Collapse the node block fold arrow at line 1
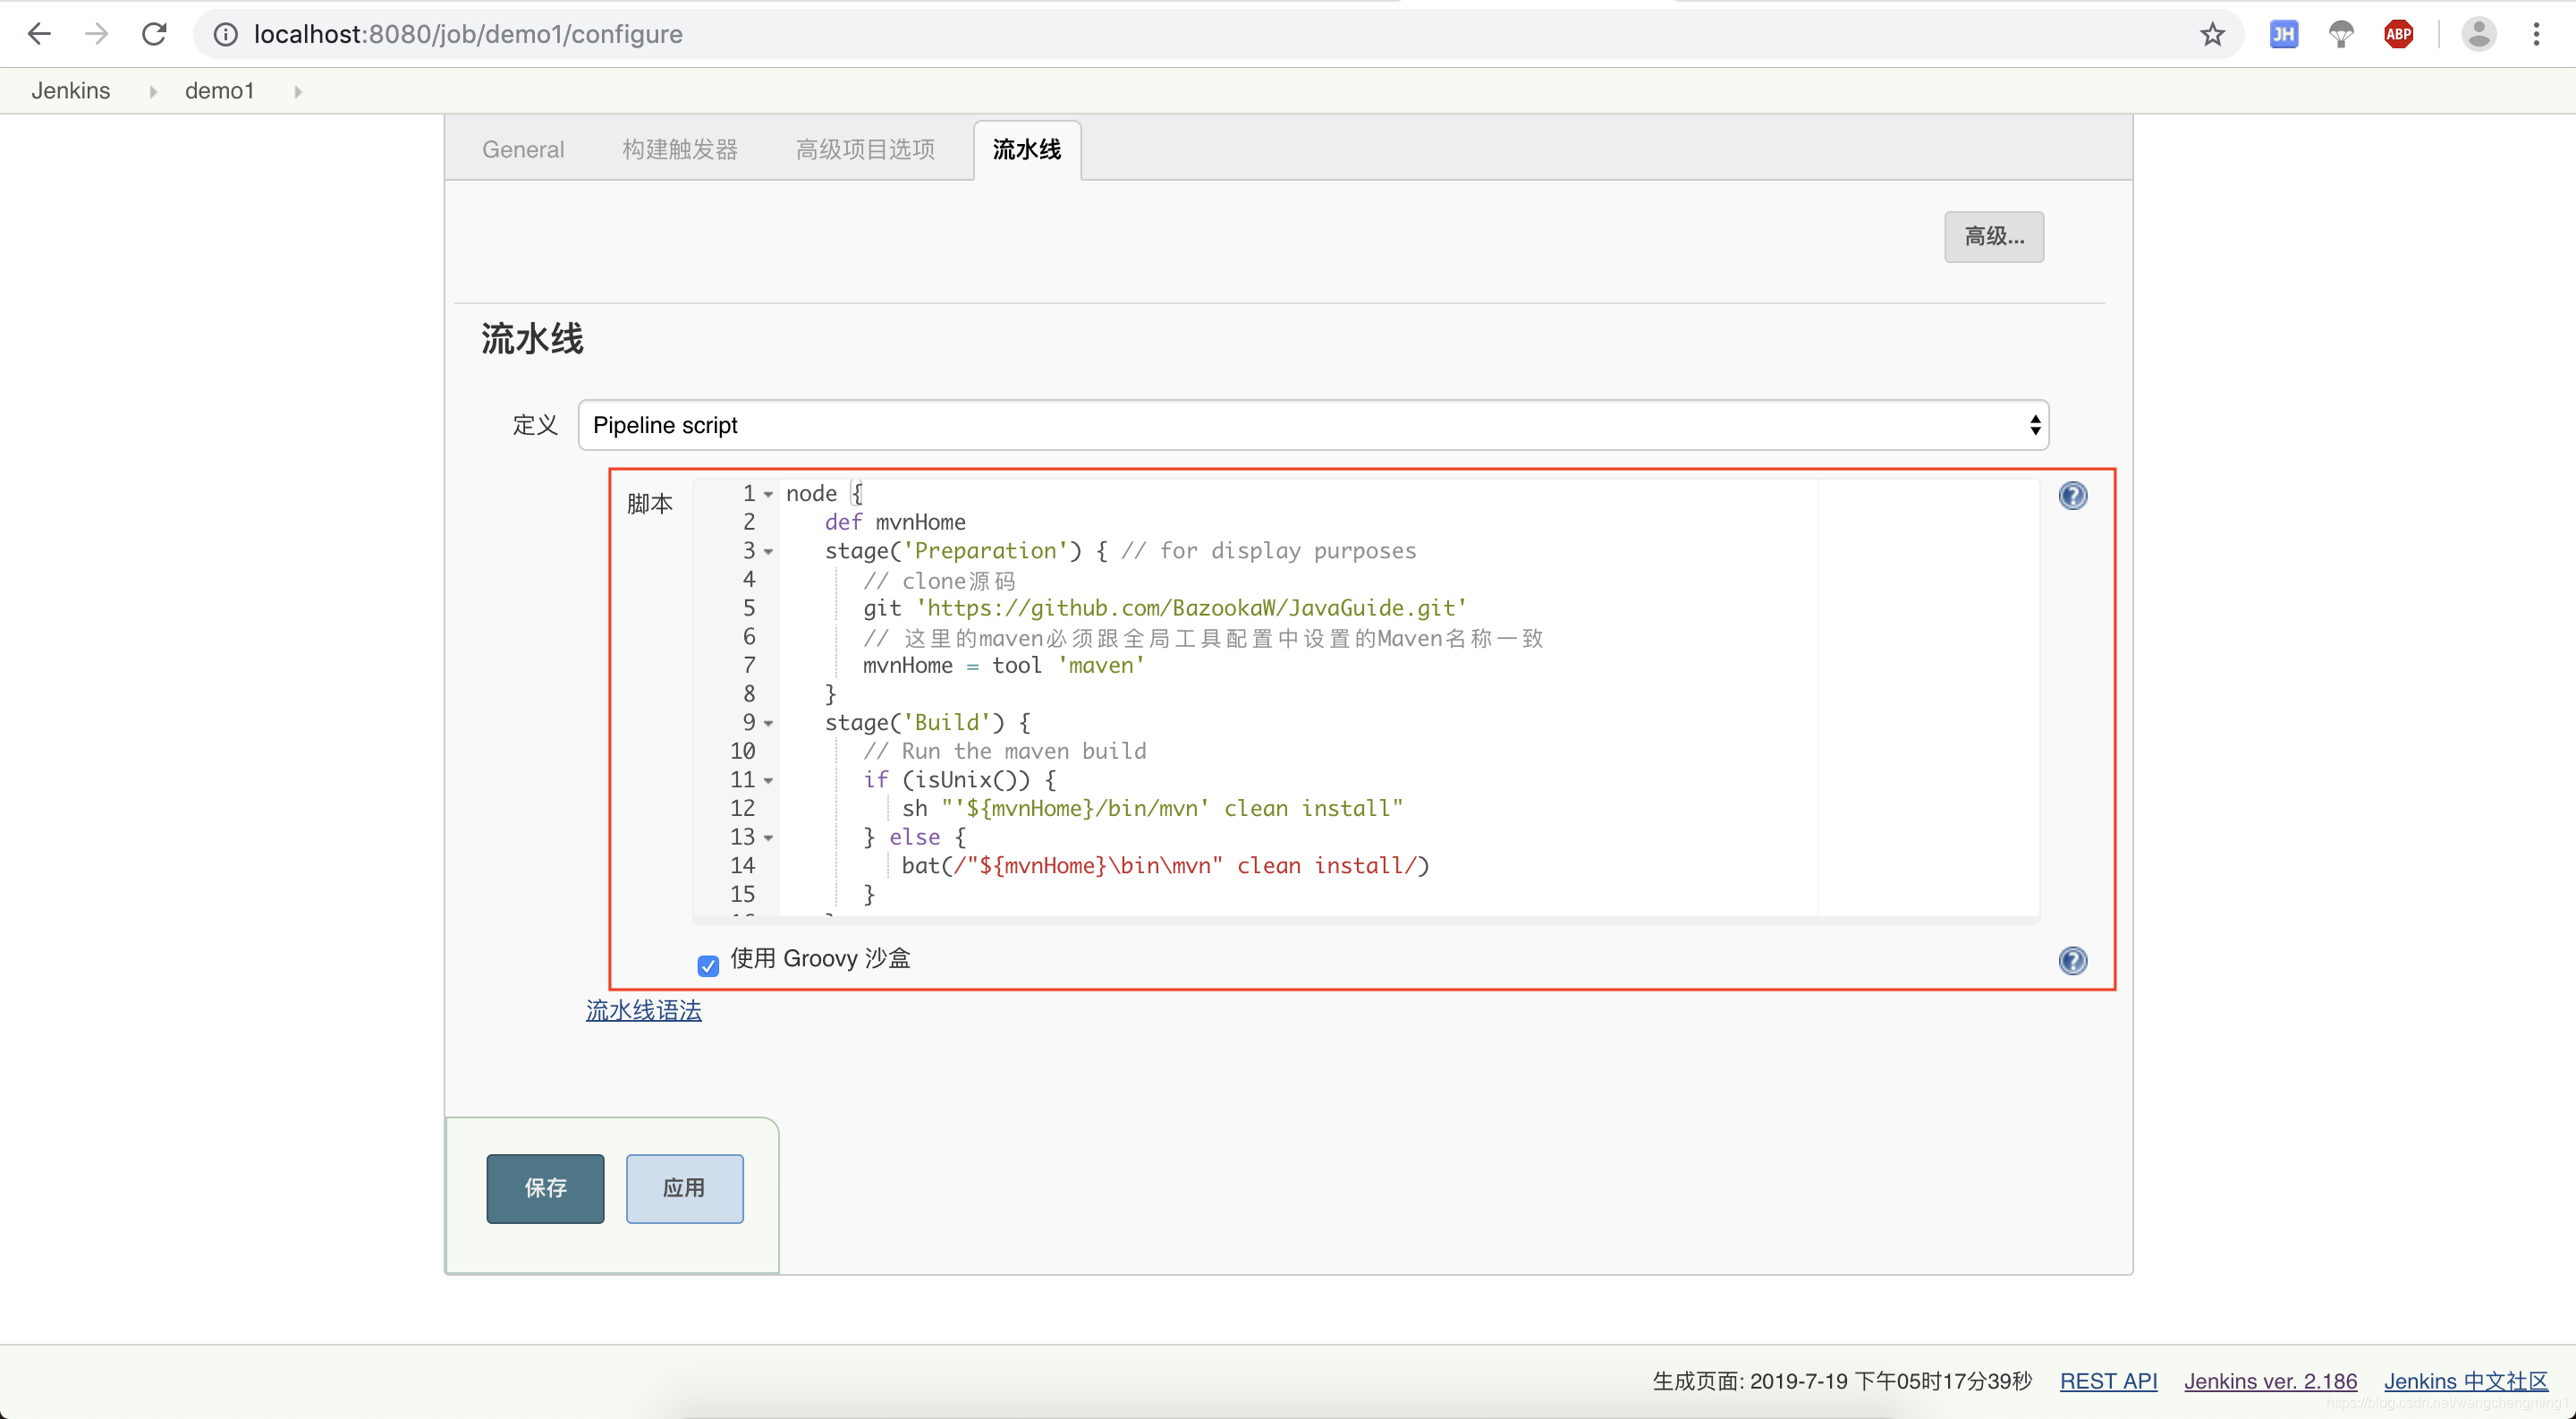 tap(768, 495)
